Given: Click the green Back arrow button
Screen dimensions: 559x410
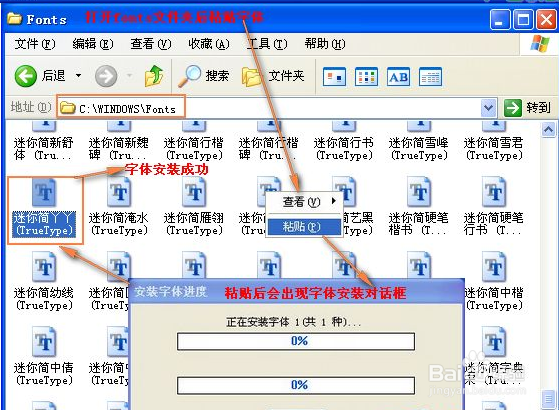Looking at the screenshot, I should (x=26, y=76).
